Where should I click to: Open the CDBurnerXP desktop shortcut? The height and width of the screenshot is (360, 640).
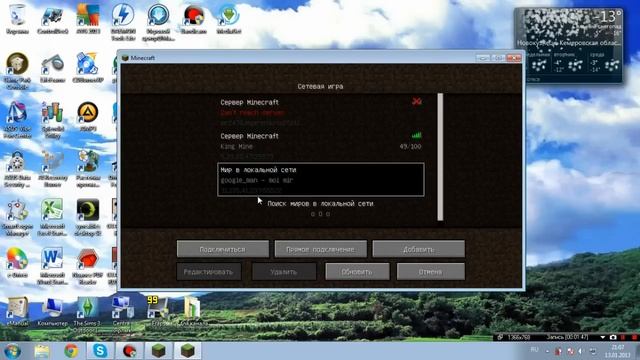point(87,67)
